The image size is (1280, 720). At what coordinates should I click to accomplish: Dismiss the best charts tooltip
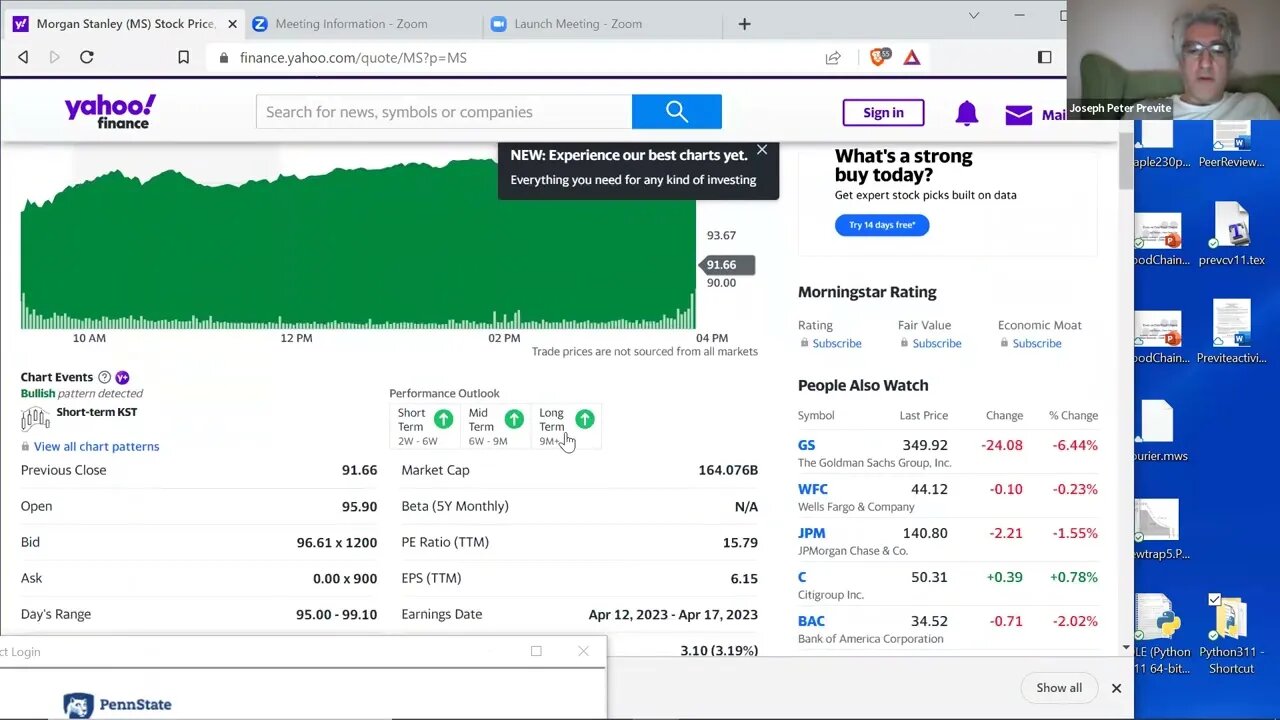pos(762,150)
